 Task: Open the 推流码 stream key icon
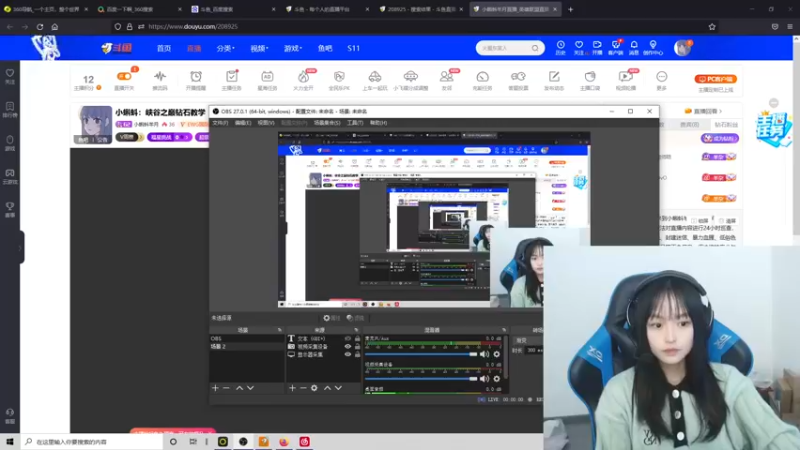point(160,77)
